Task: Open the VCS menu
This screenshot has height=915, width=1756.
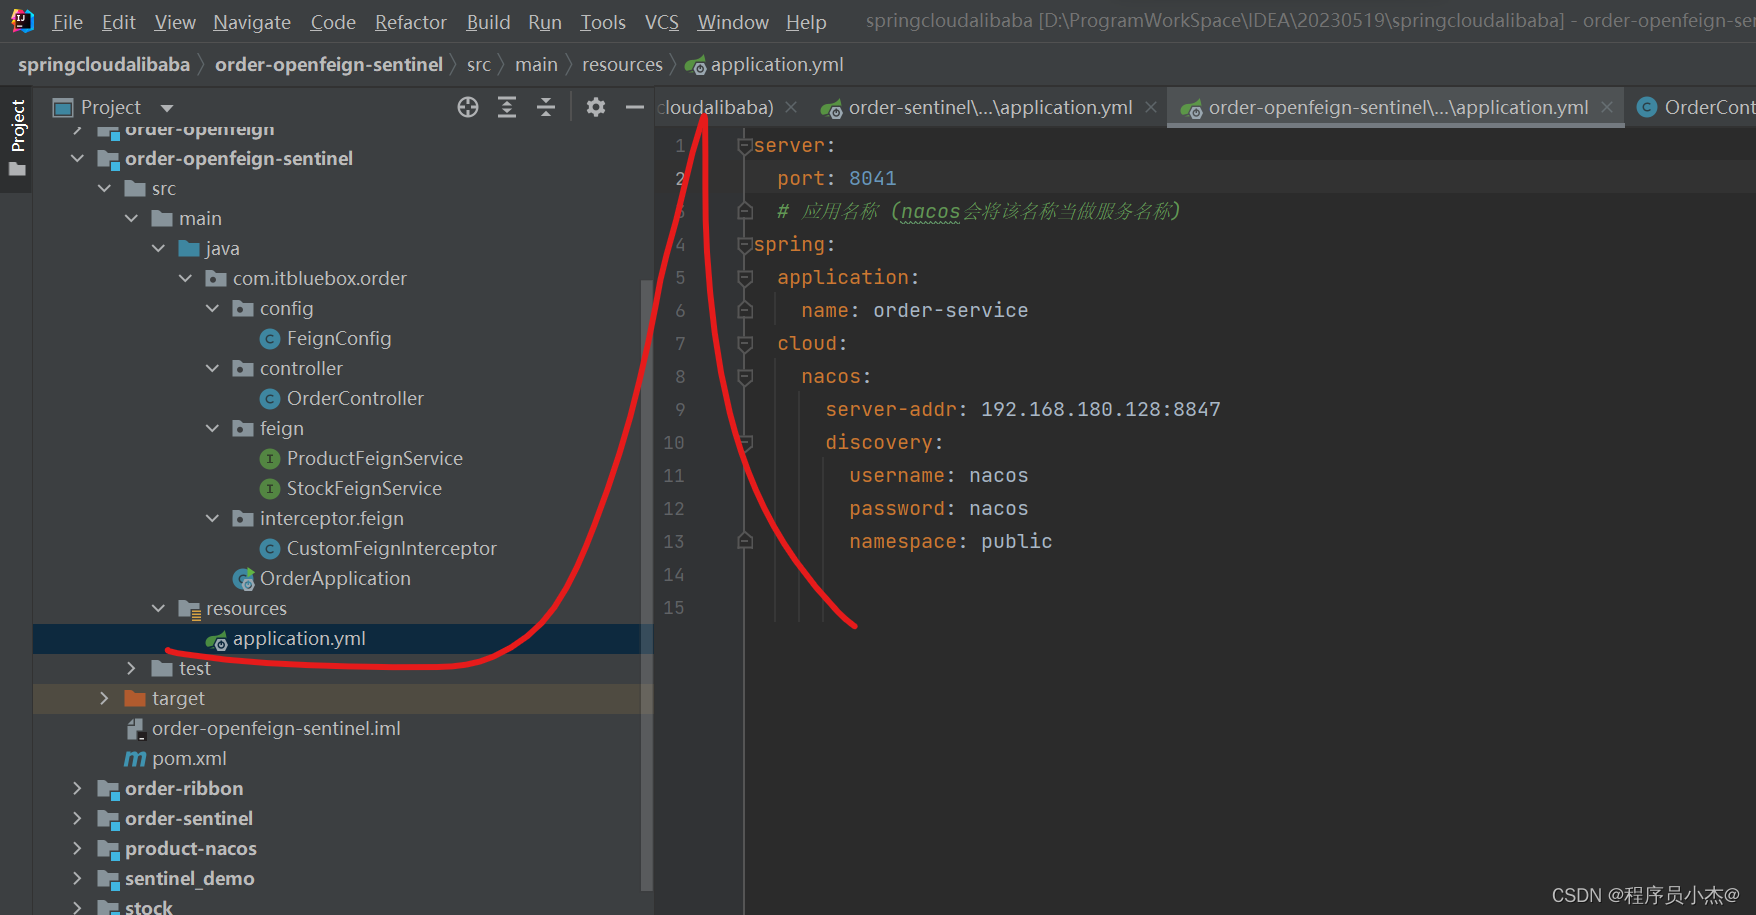Action: 661,22
